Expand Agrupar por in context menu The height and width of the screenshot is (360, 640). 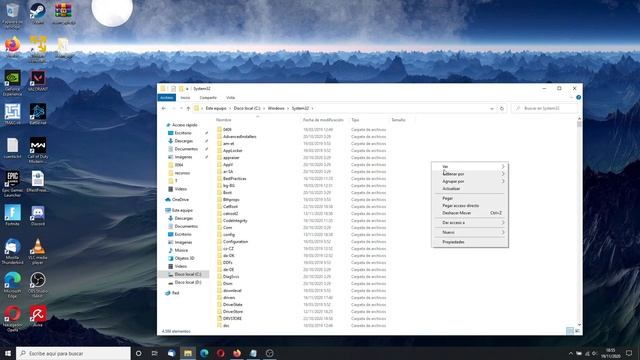pos(470,181)
